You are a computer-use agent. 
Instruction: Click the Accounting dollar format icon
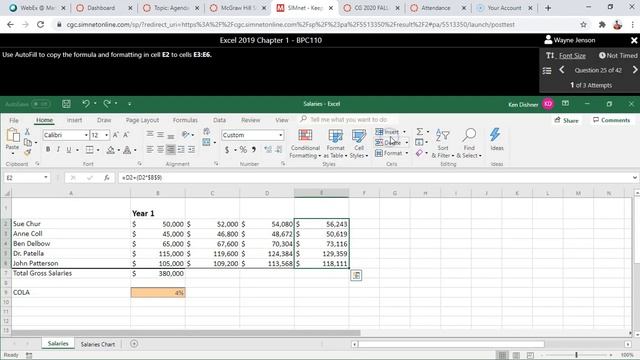coord(227,150)
